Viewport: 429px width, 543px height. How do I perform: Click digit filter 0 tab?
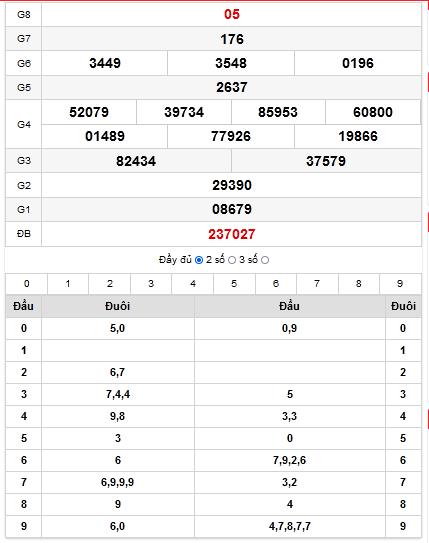[x=27, y=284]
